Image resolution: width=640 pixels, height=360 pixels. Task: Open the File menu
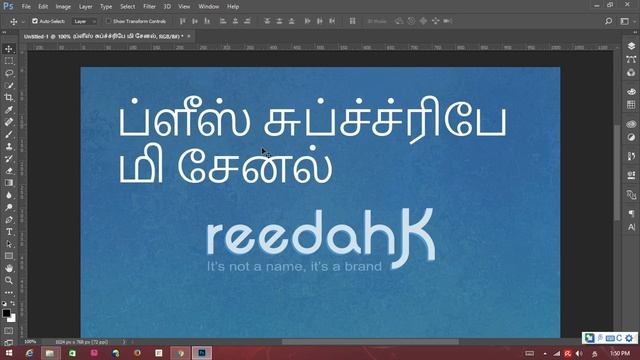[26, 7]
